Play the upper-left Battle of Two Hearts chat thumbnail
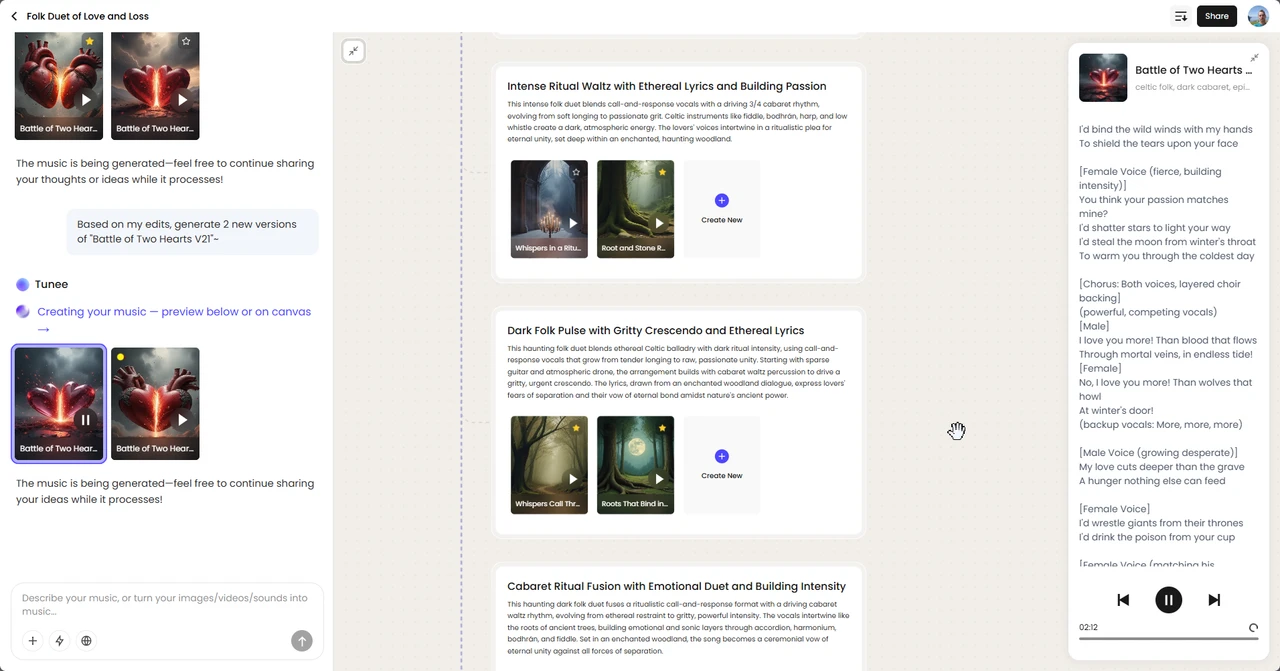The image size is (1280, 671). click(86, 100)
